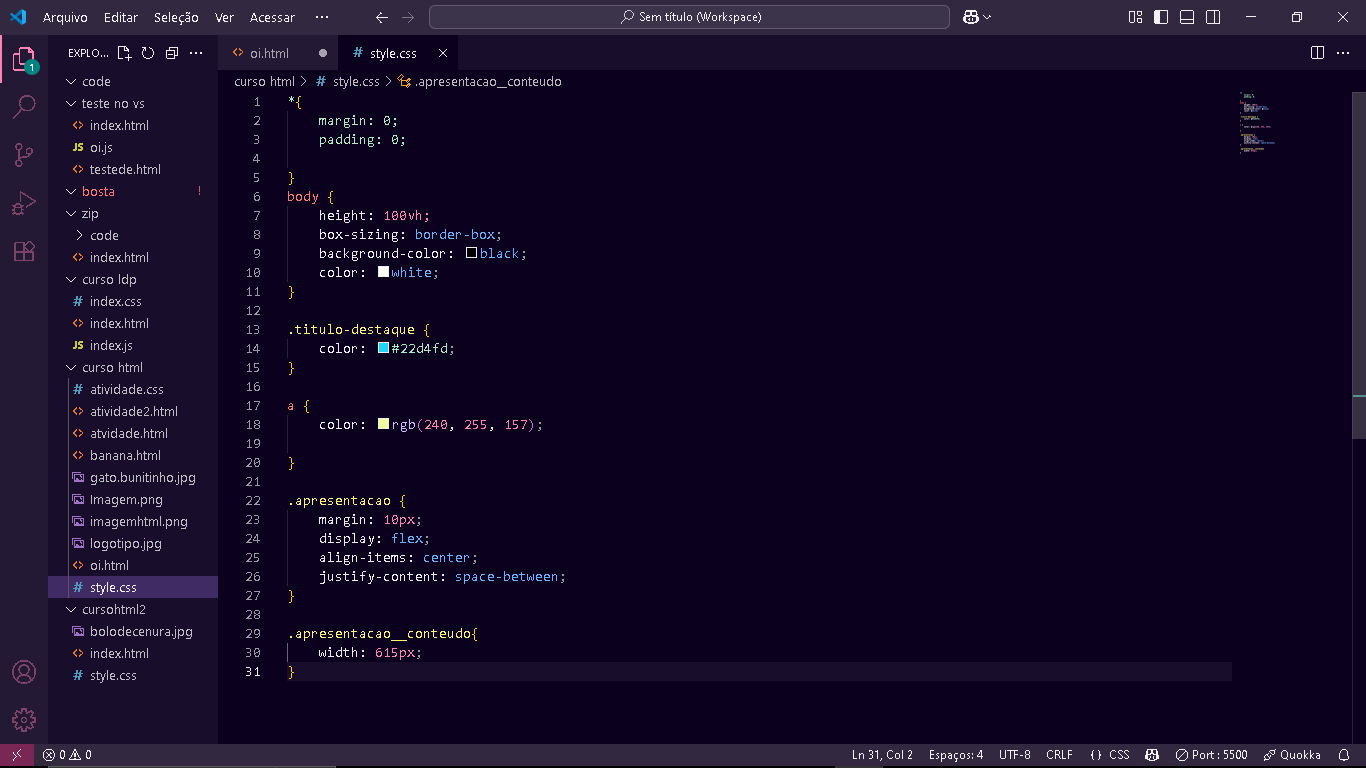The width and height of the screenshot is (1366, 768).
Task: Toggle the Primary Side Bar
Action: [x=1161, y=17]
